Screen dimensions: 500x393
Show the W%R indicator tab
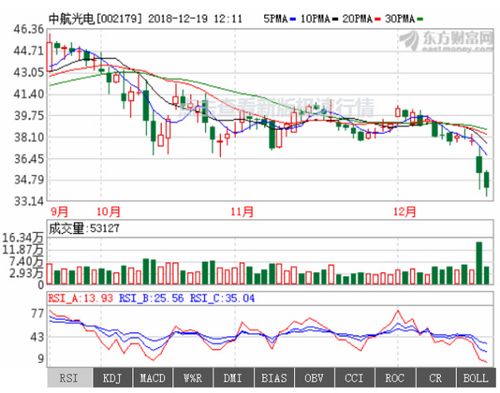point(193,378)
